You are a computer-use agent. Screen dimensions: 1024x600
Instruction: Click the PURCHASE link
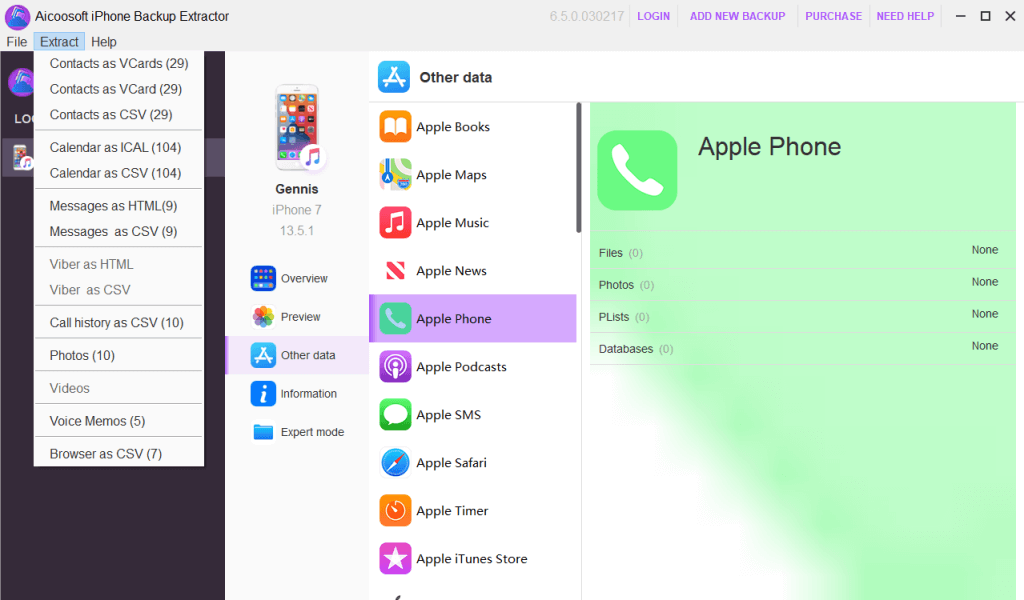pyautogui.click(x=833, y=16)
